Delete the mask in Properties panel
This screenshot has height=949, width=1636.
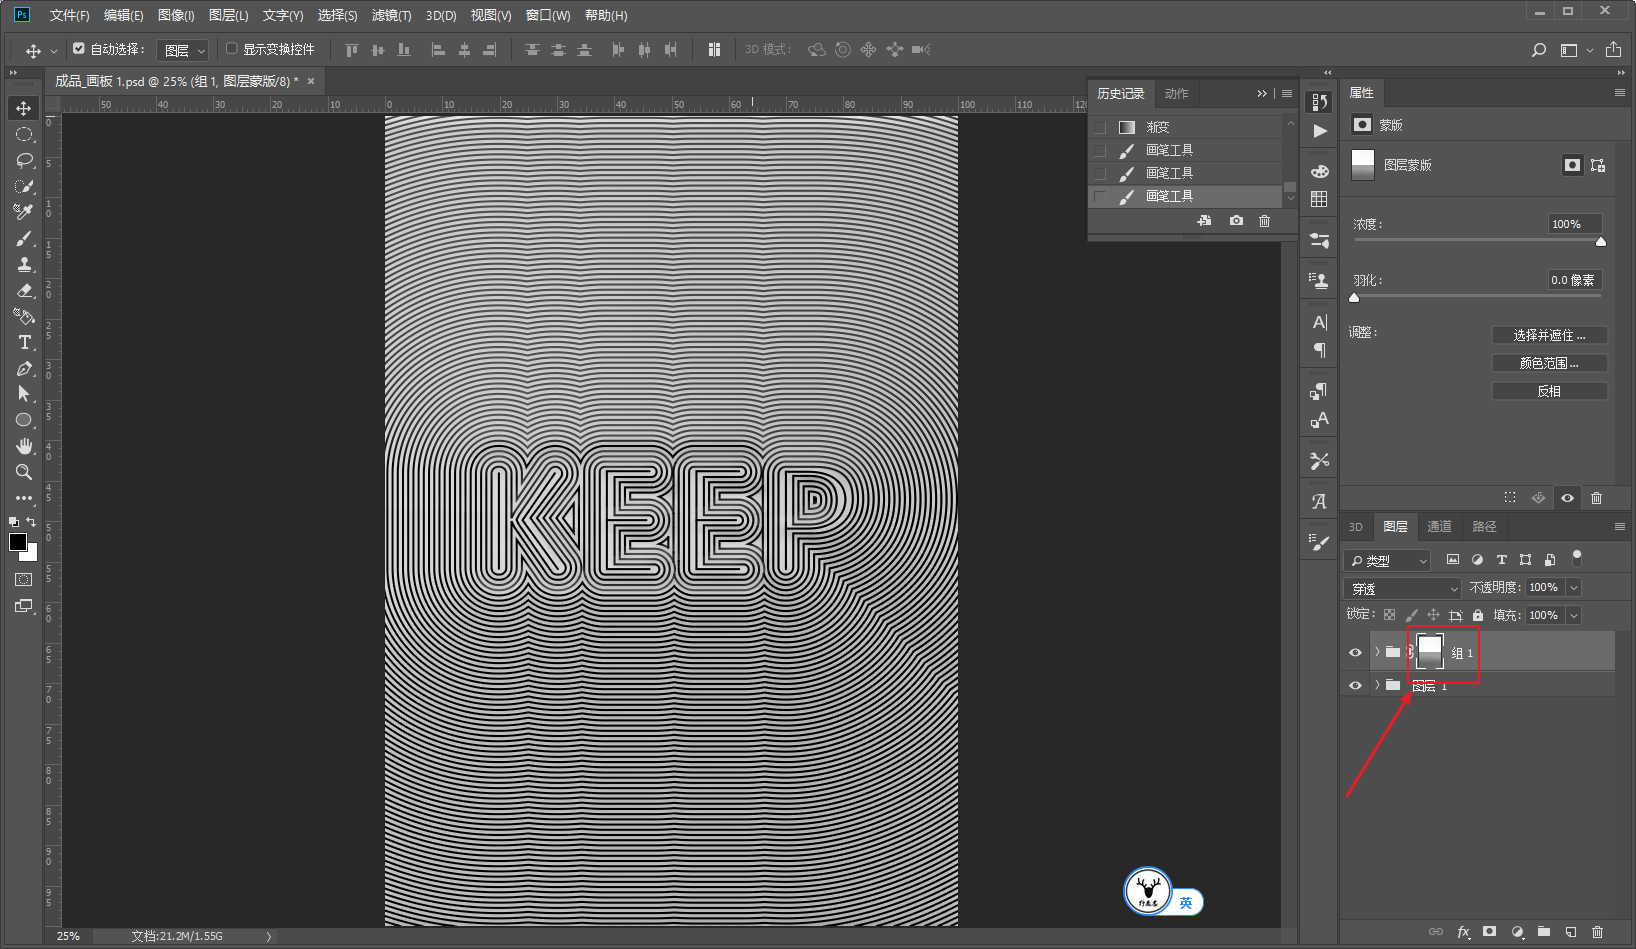click(x=1596, y=498)
